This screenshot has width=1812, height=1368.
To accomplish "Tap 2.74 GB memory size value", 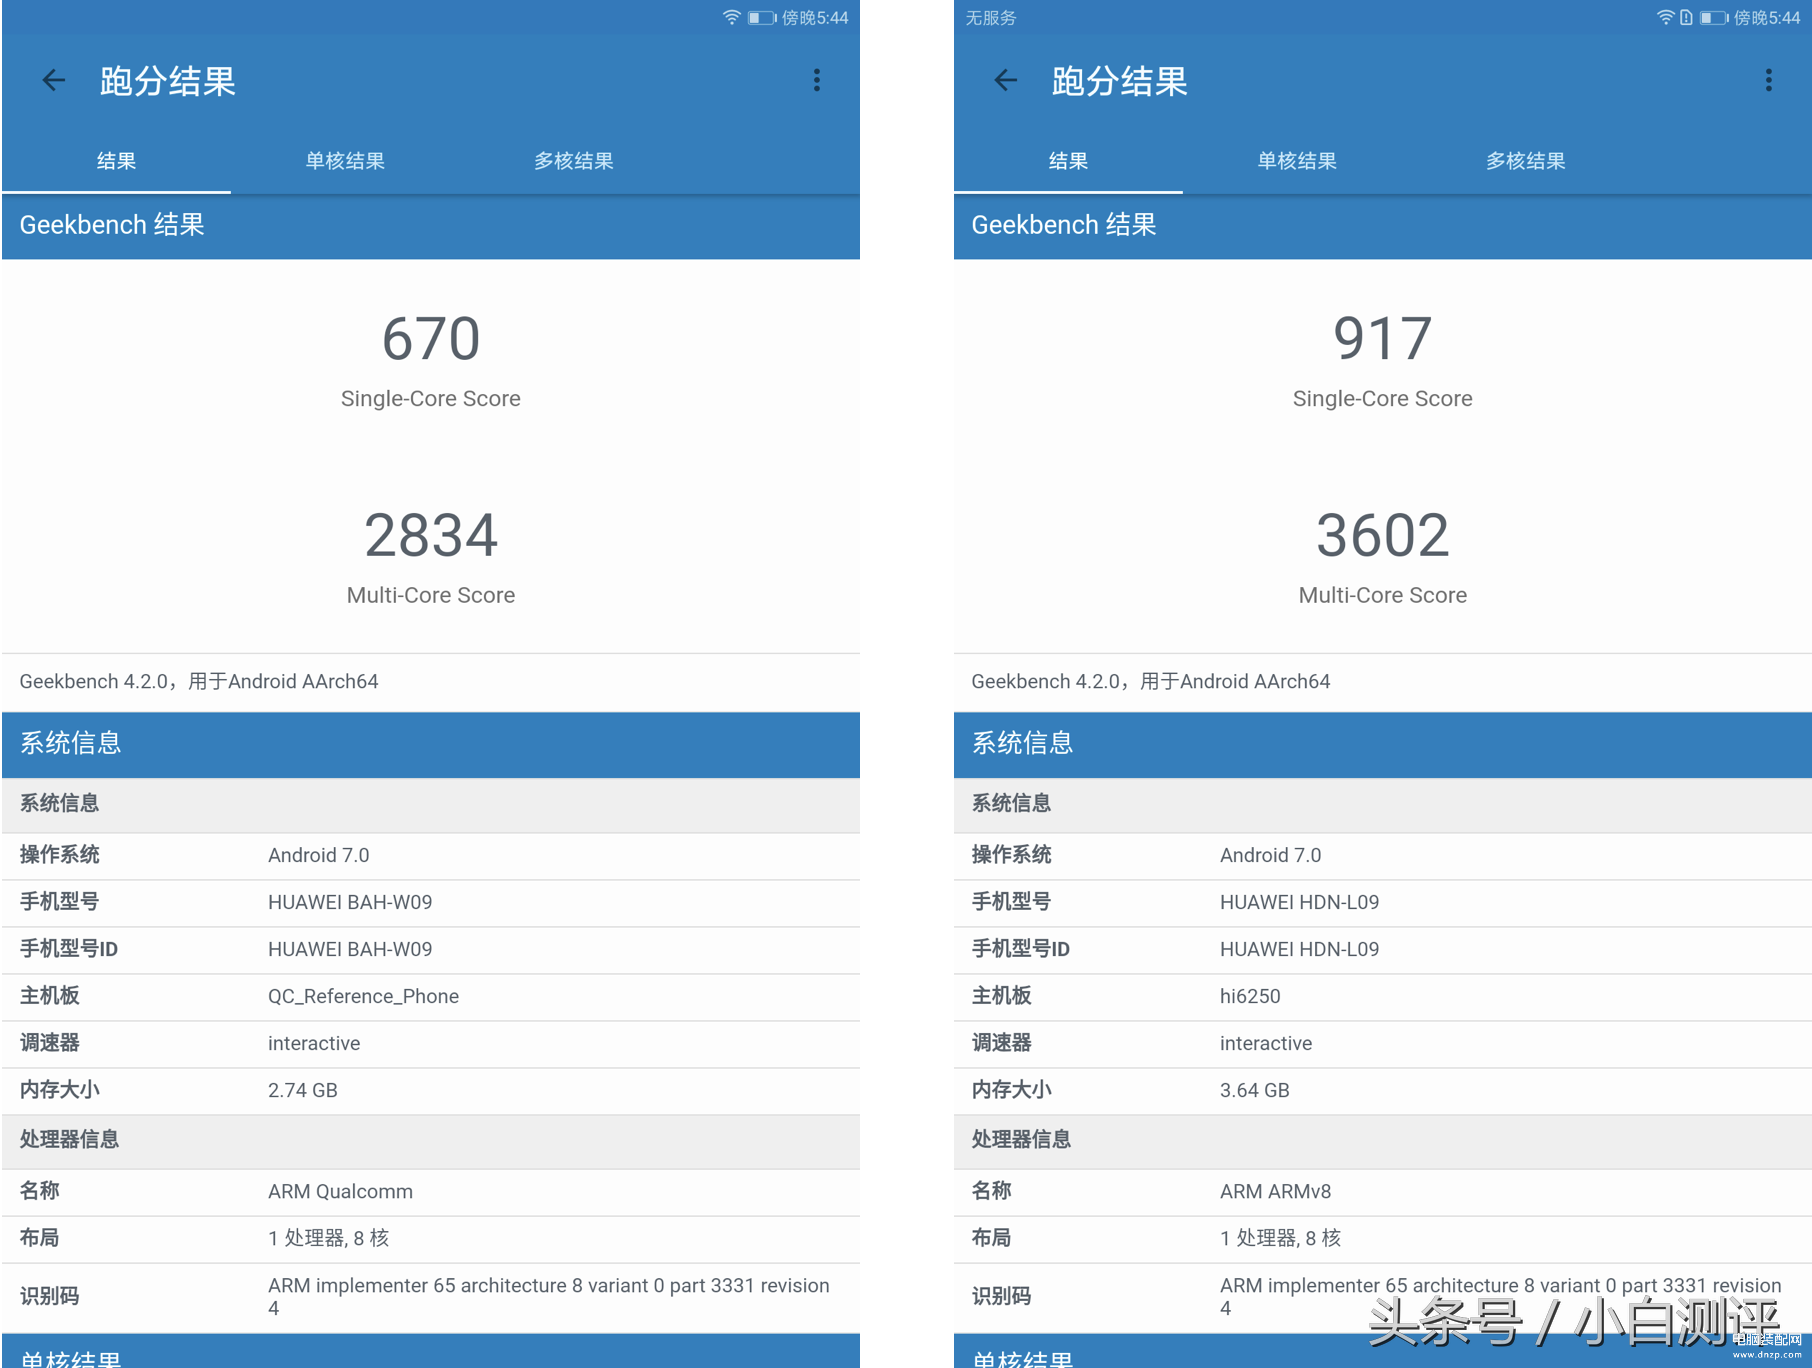I will coord(302,1090).
